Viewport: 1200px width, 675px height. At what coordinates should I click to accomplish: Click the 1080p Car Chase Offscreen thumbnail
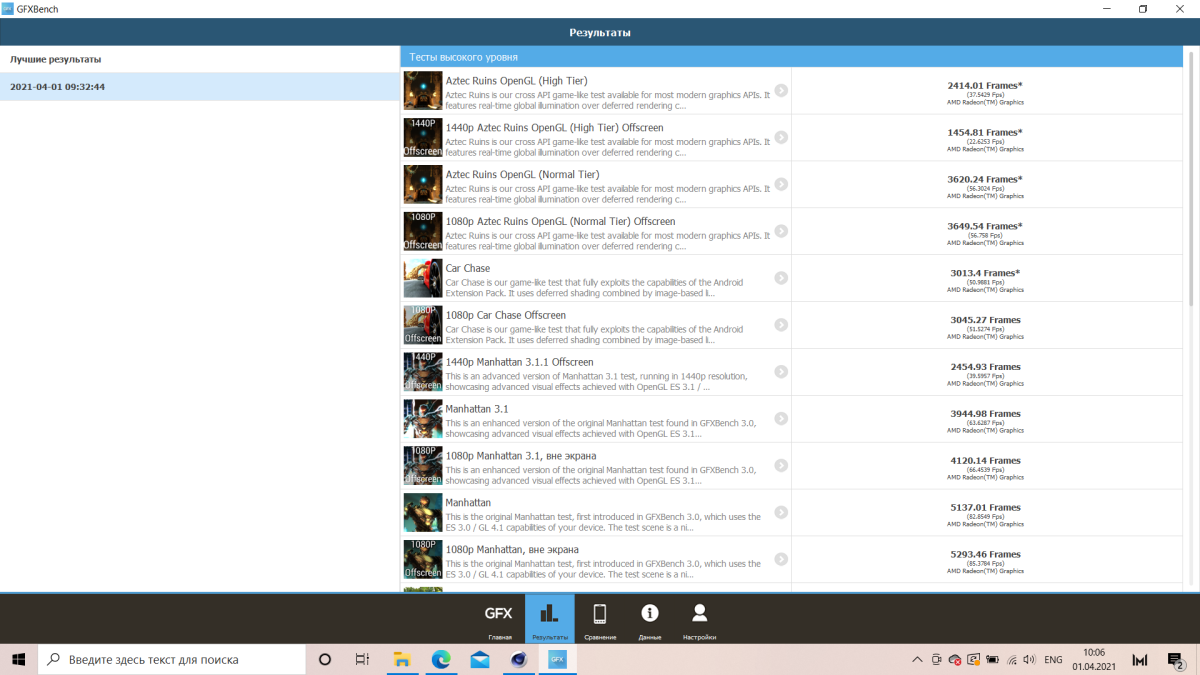(423, 325)
